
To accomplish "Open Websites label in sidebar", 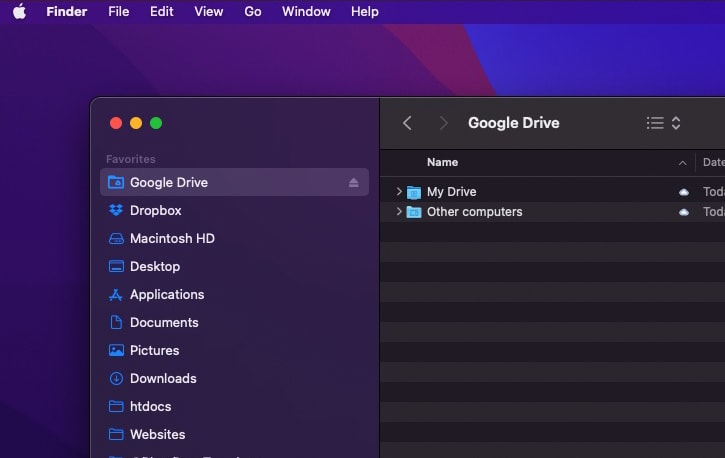I will pos(158,434).
